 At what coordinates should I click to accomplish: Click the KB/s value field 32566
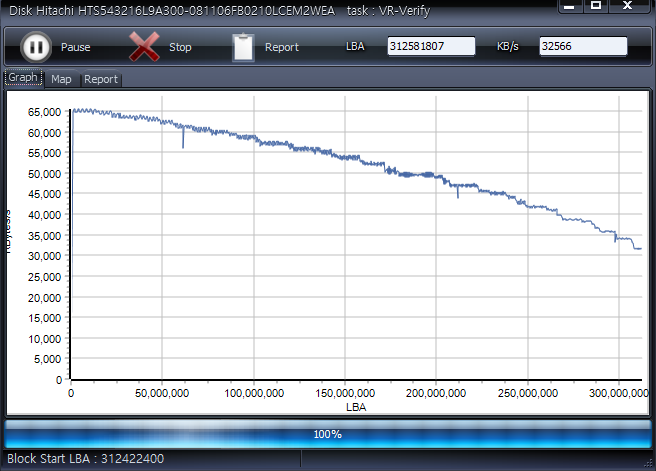(583, 46)
